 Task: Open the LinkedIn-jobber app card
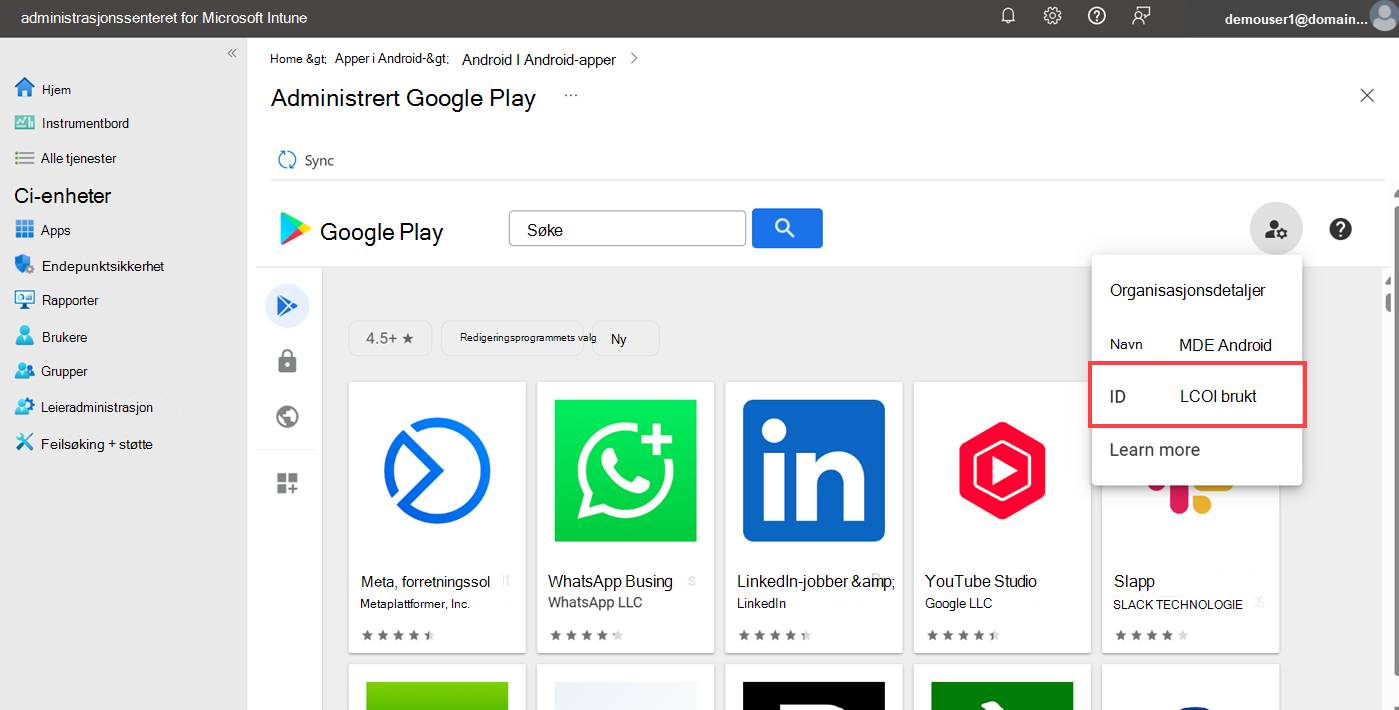(x=814, y=517)
